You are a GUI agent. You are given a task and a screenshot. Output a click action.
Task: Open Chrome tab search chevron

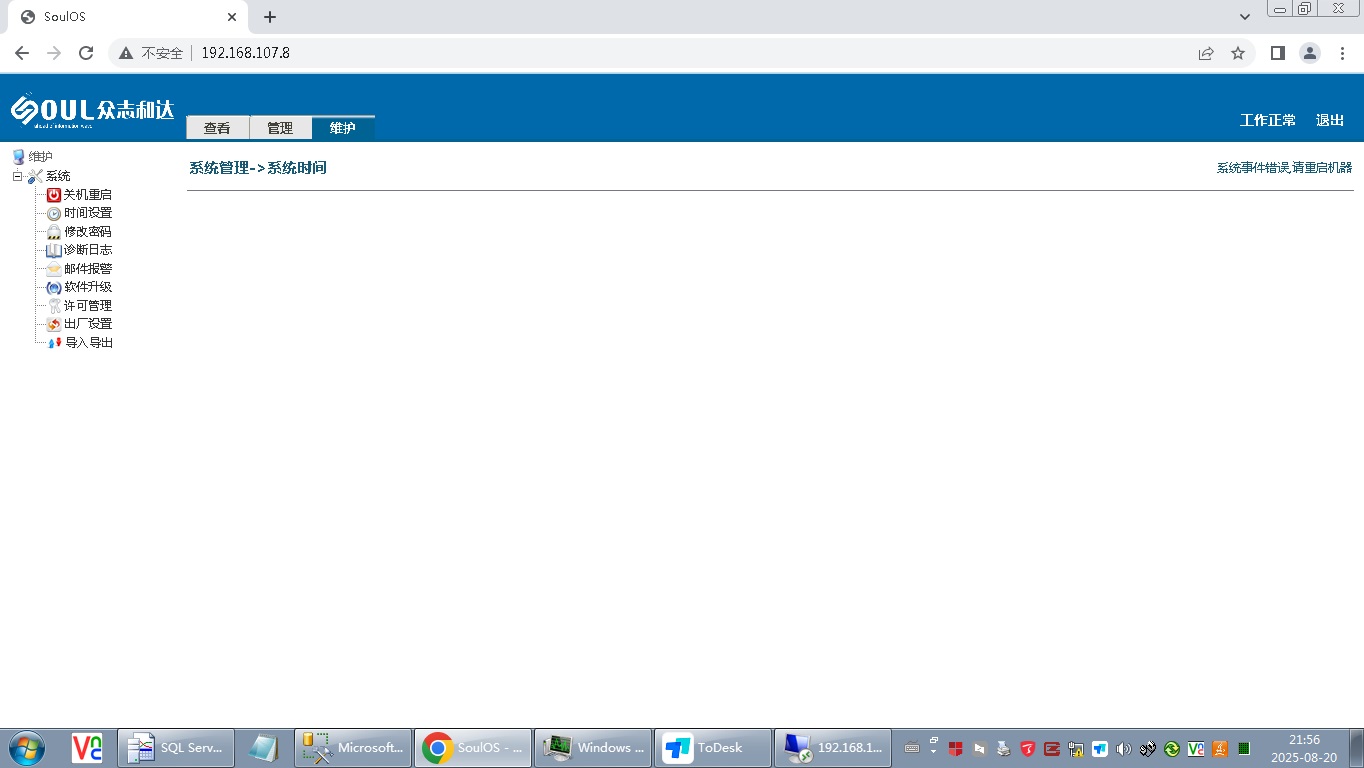coord(1245,17)
